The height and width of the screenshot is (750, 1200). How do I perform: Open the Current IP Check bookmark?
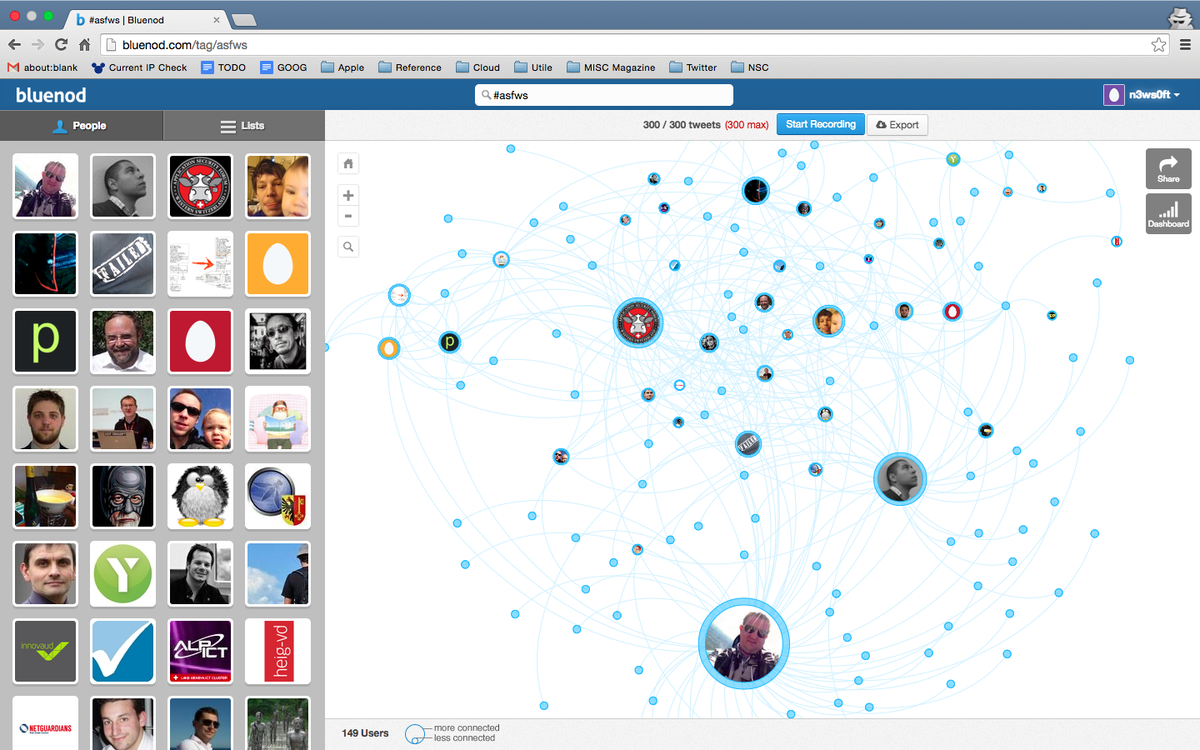pos(139,68)
